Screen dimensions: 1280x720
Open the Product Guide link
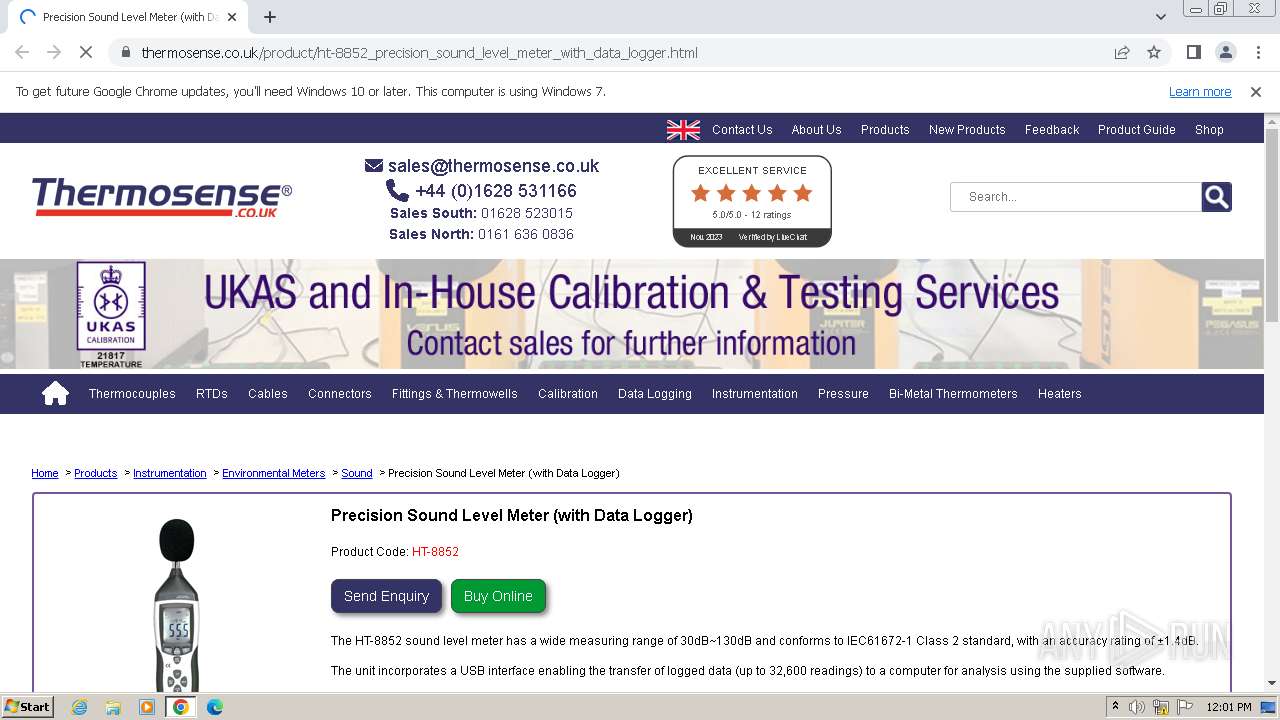[x=1137, y=130]
